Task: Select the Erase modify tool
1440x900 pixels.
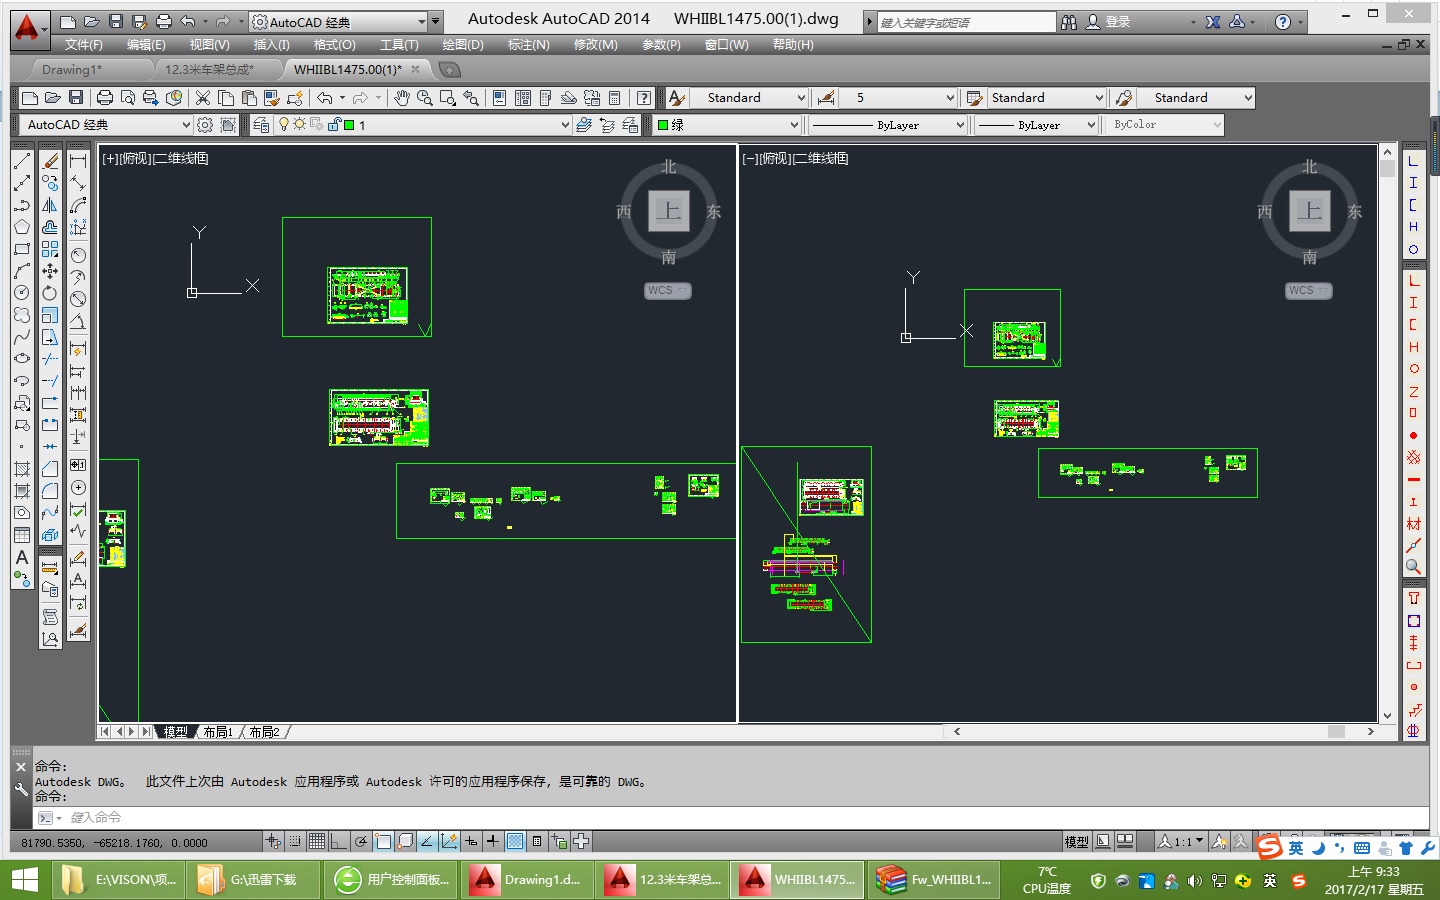Action: [50, 161]
